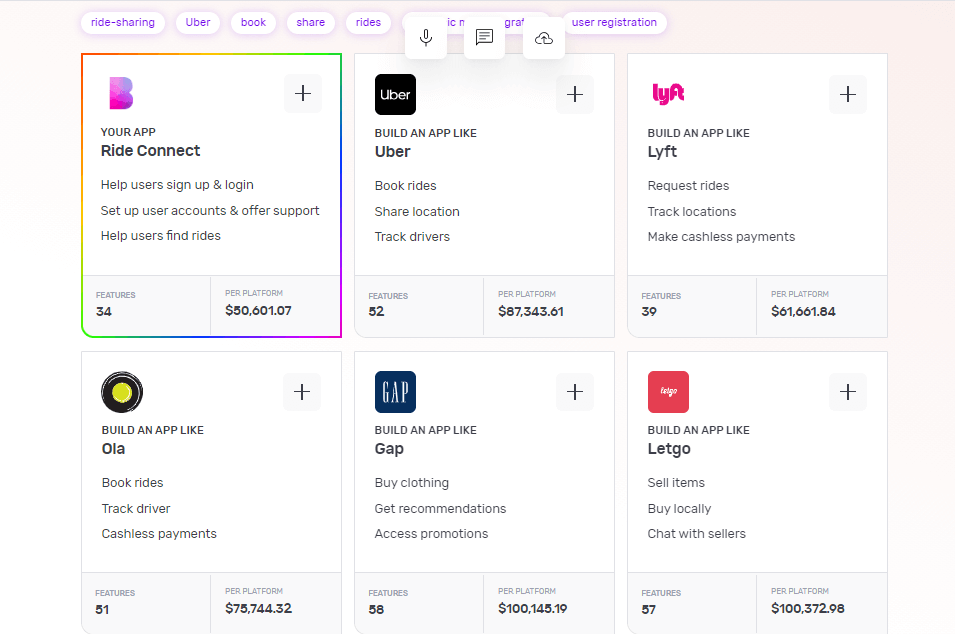Click the 52 features count
Image resolution: width=955 pixels, height=634 pixels.
tap(376, 312)
